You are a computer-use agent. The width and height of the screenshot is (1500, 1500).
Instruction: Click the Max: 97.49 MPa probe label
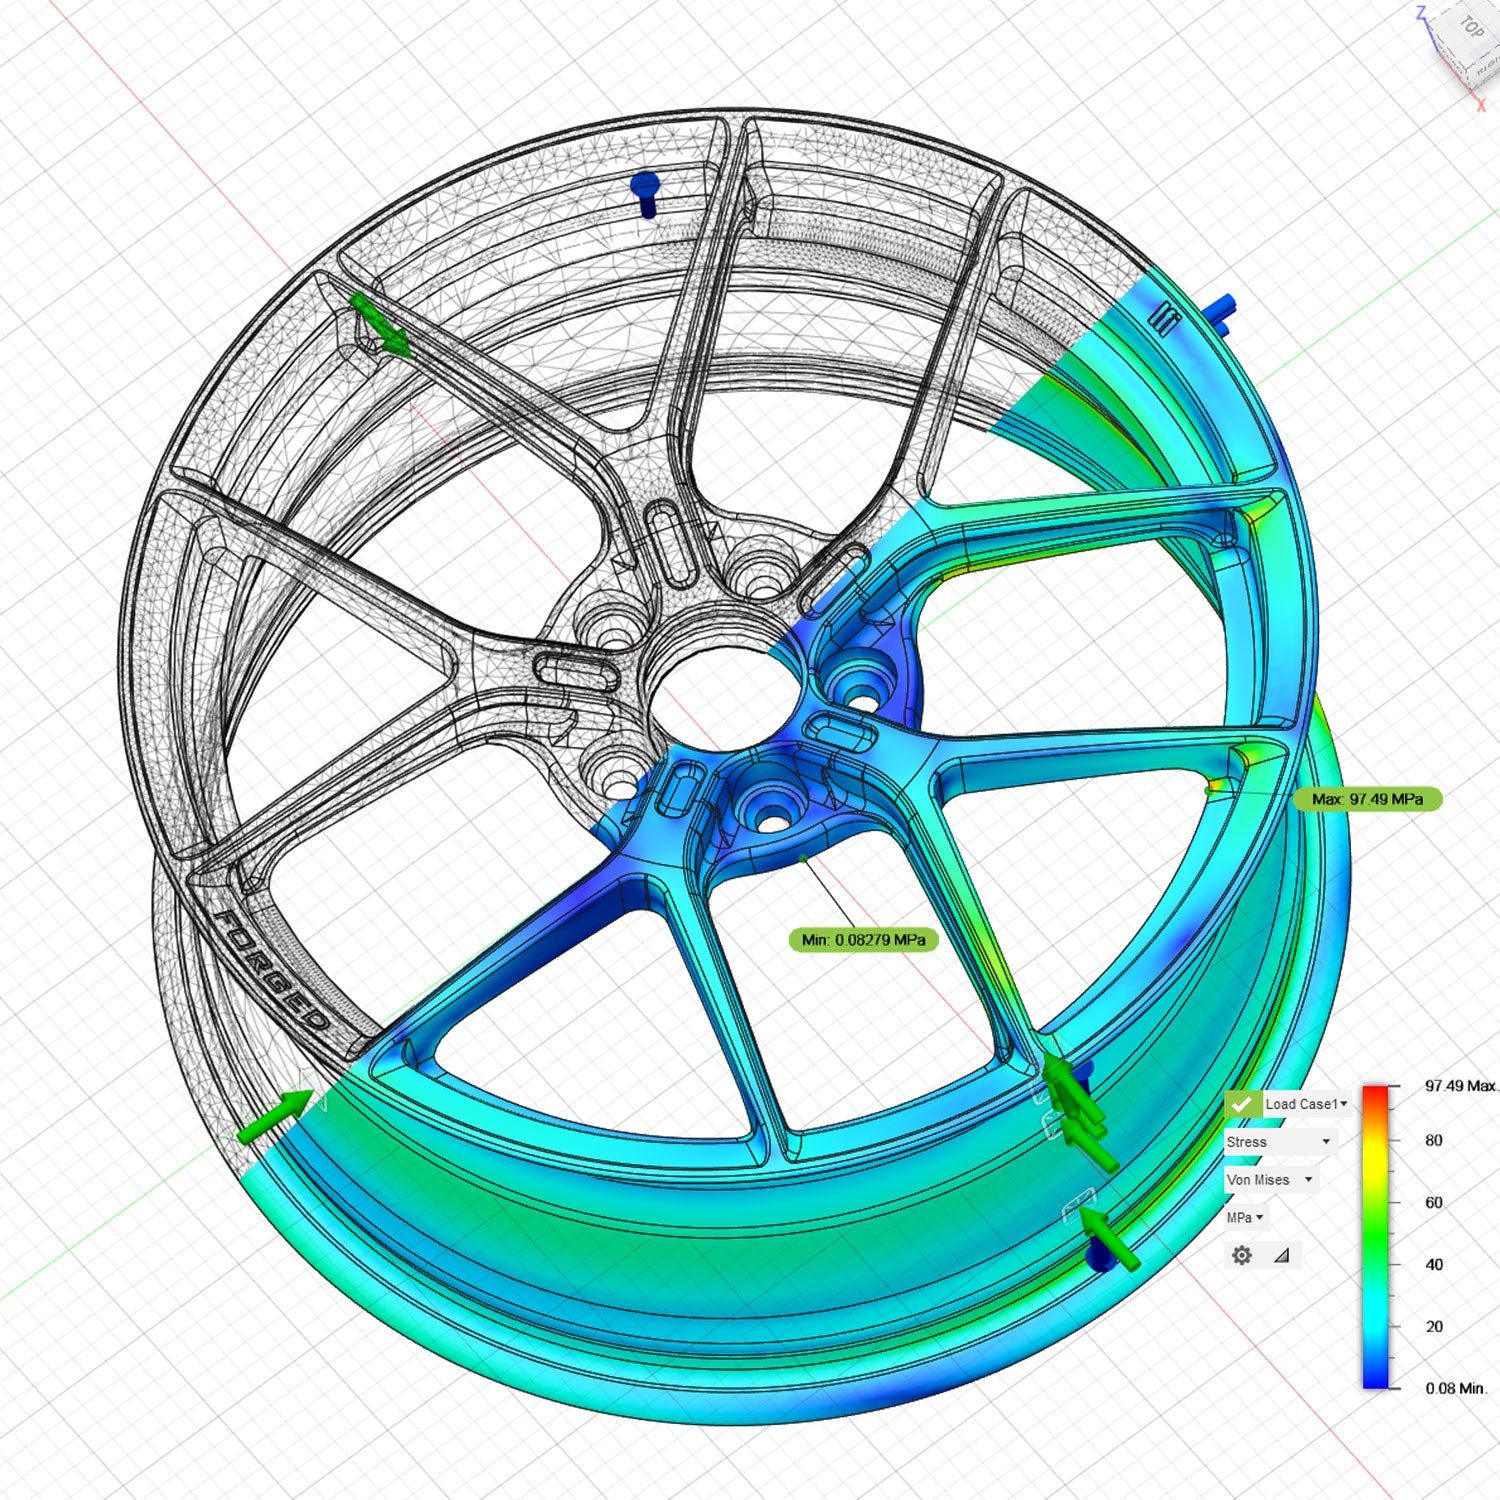pyautogui.click(x=1367, y=799)
